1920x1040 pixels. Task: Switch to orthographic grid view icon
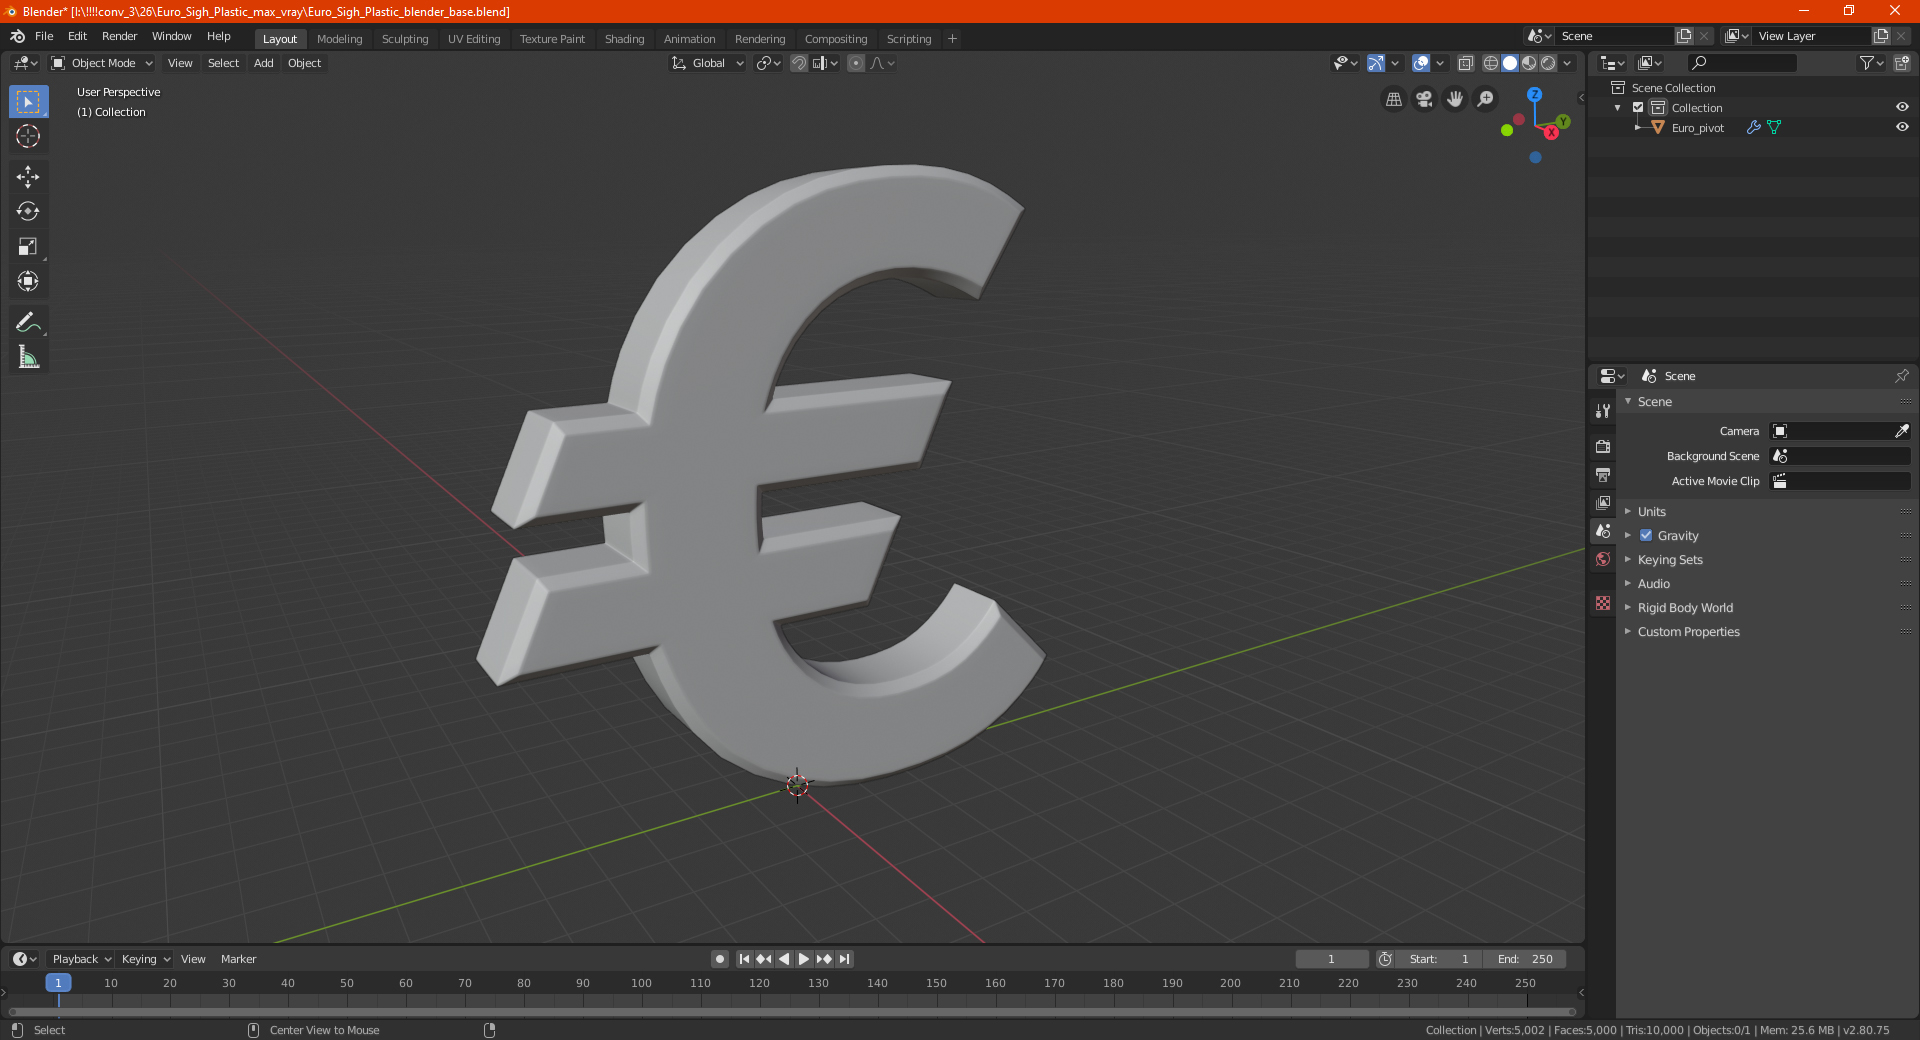(1393, 99)
